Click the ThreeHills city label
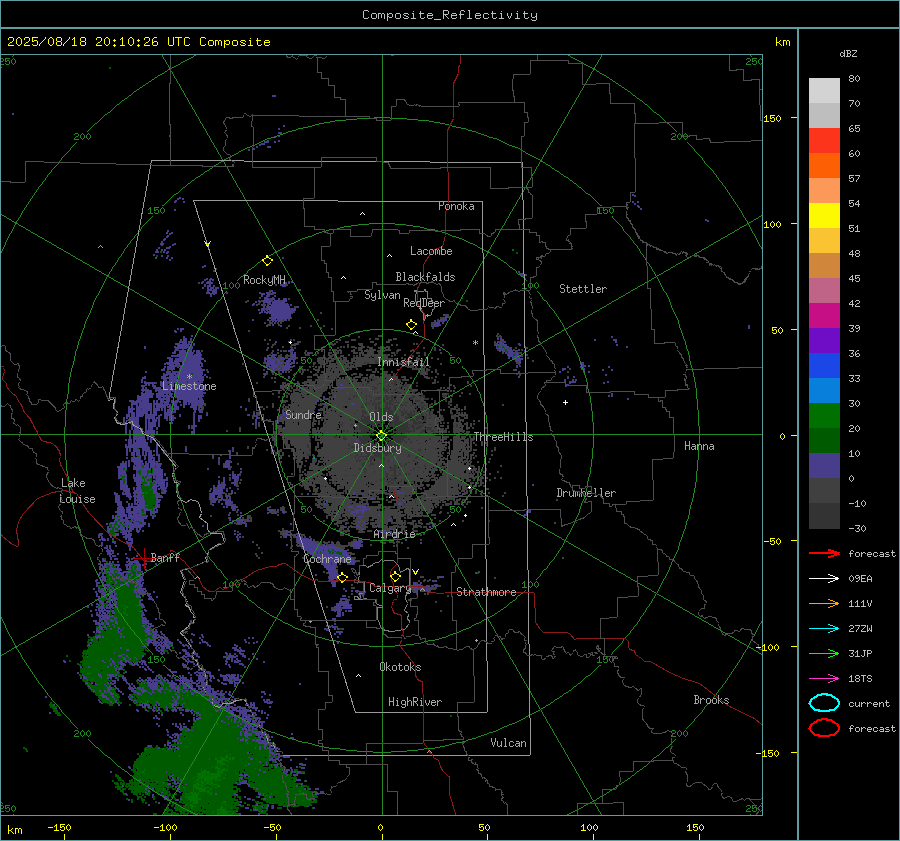 [503, 437]
